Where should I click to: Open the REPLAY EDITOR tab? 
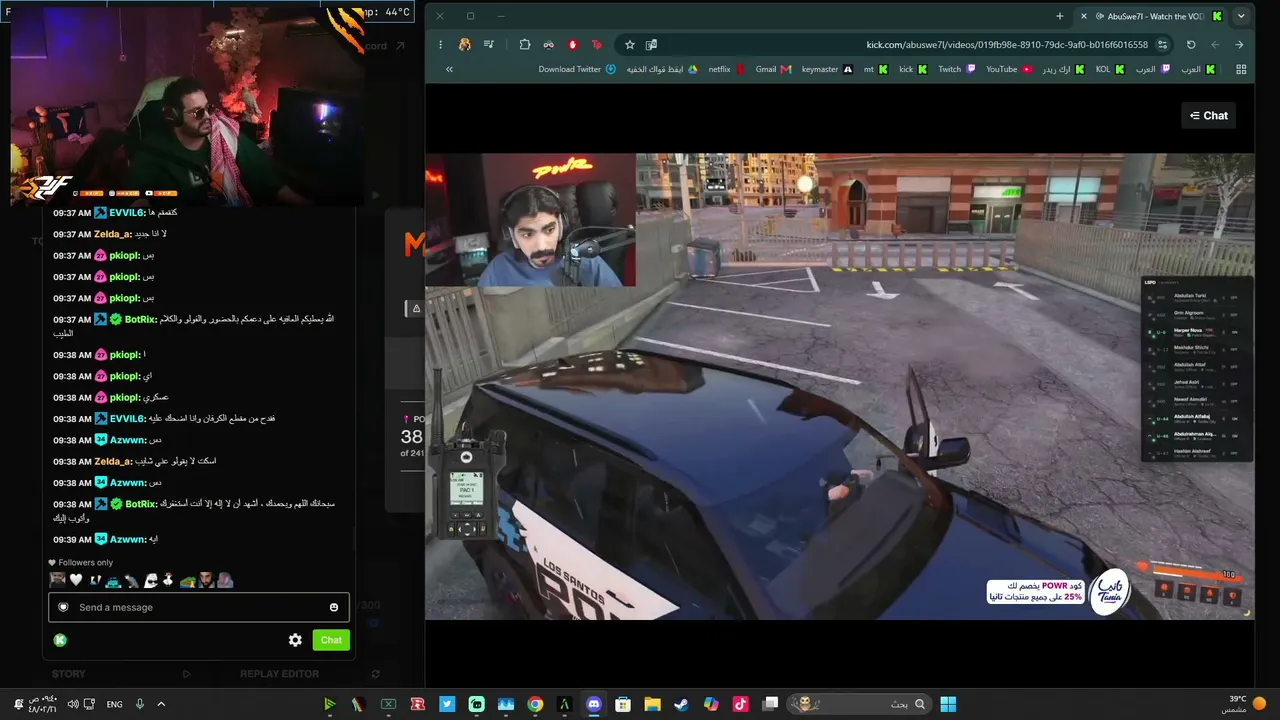coord(279,674)
